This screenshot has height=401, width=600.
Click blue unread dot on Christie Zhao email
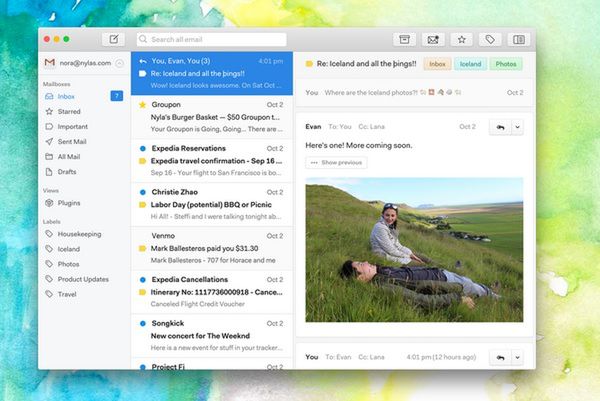point(143,192)
